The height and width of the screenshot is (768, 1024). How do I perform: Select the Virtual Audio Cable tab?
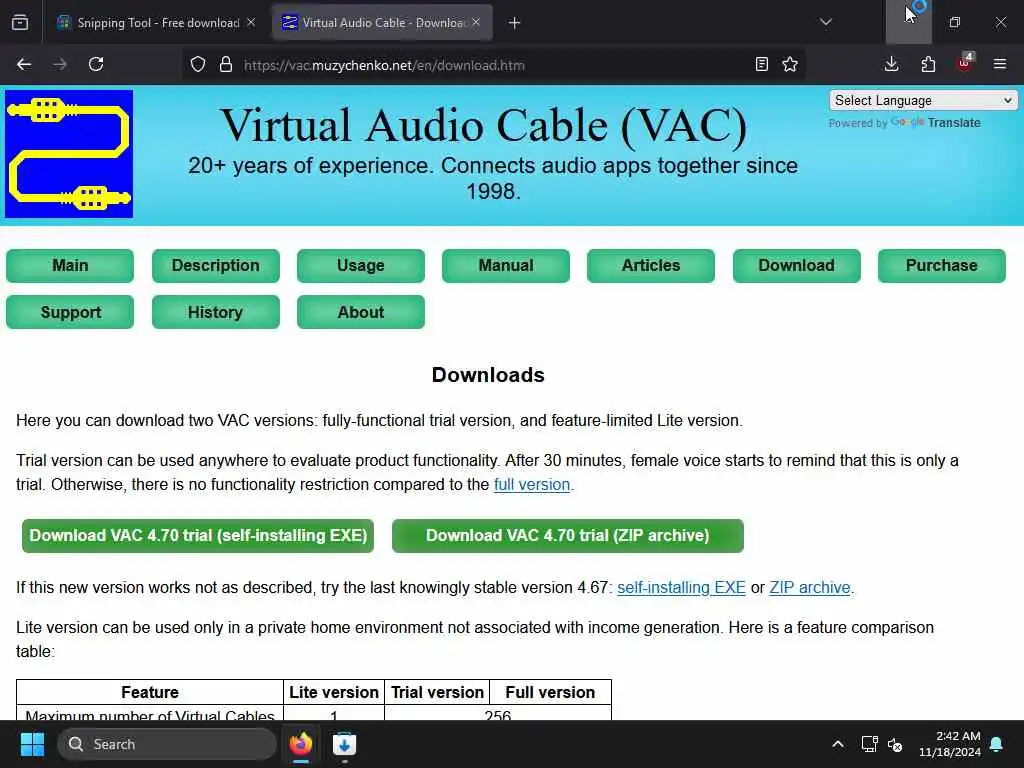coord(382,23)
